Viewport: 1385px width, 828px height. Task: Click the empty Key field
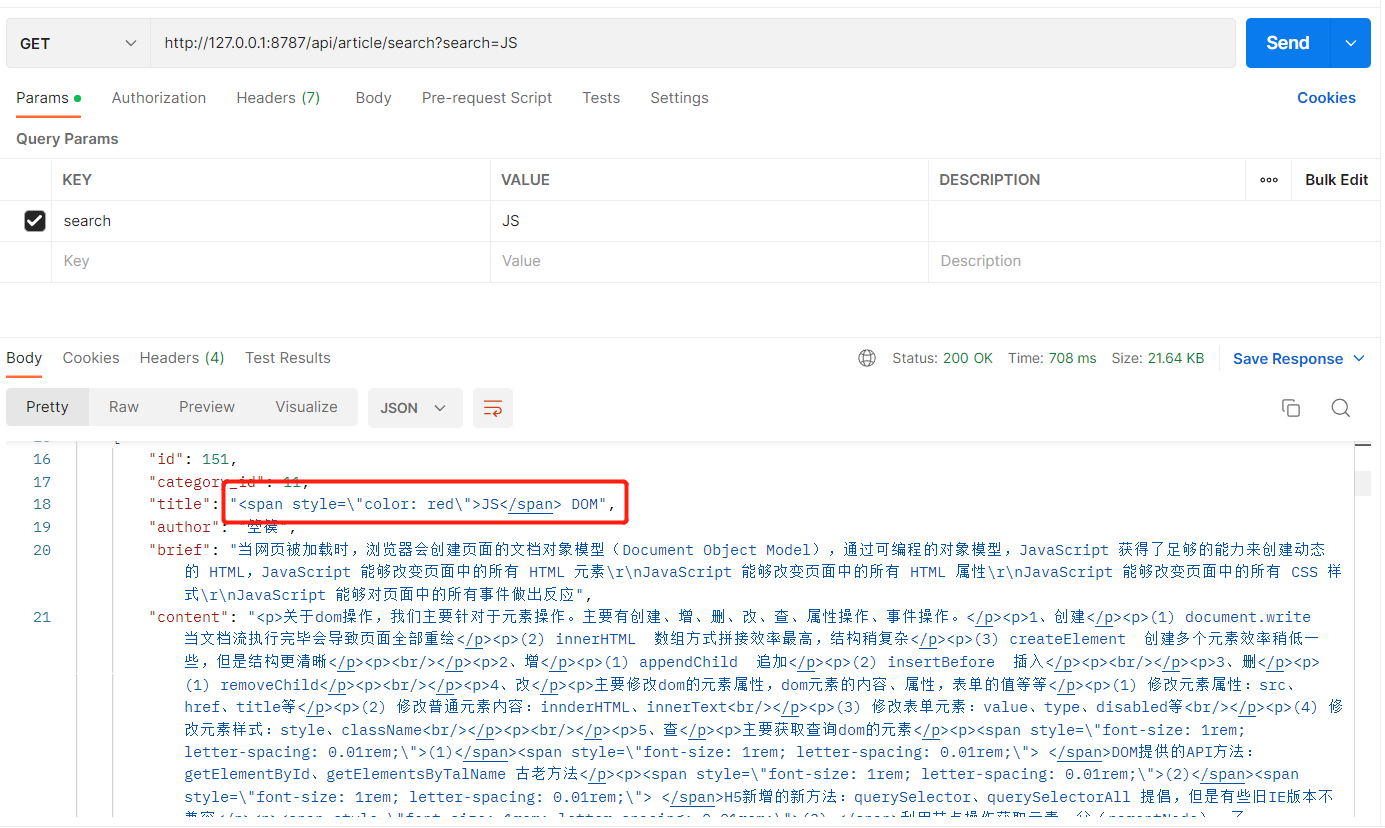coord(270,261)
